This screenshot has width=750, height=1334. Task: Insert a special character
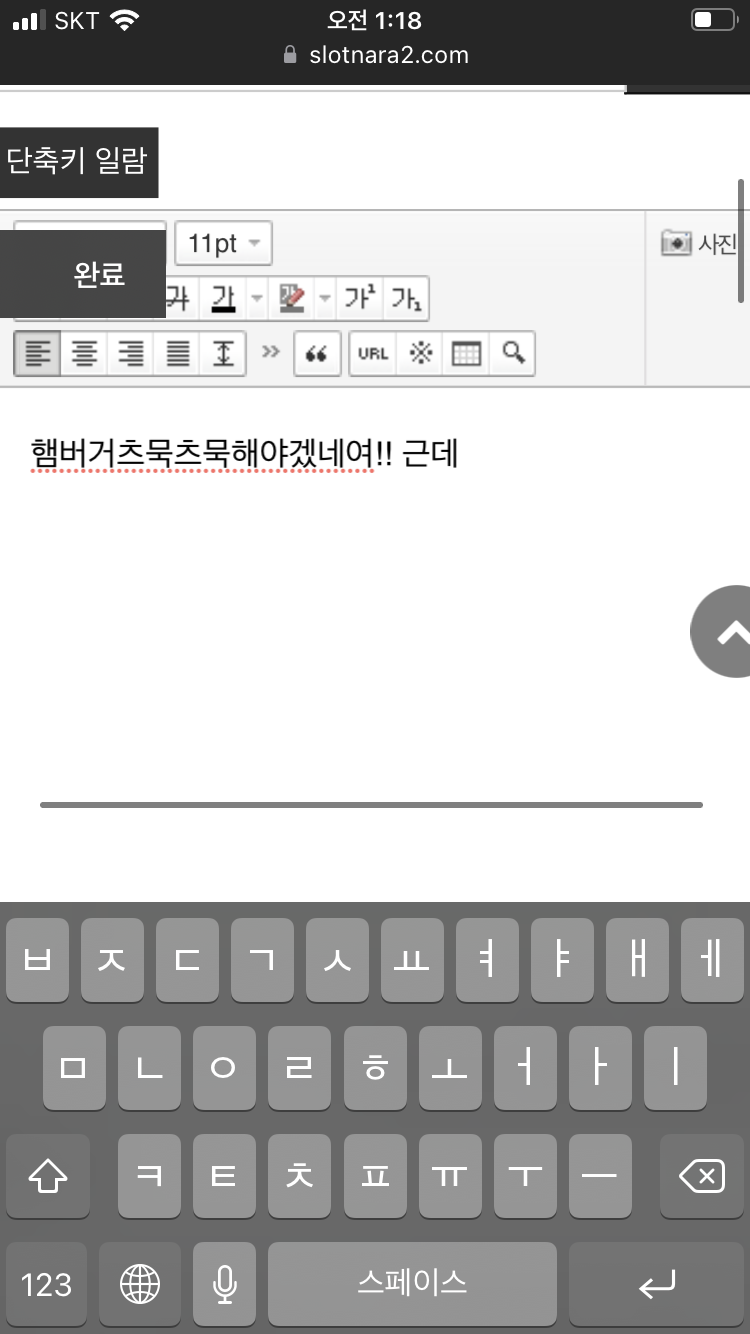coord(420,354)
